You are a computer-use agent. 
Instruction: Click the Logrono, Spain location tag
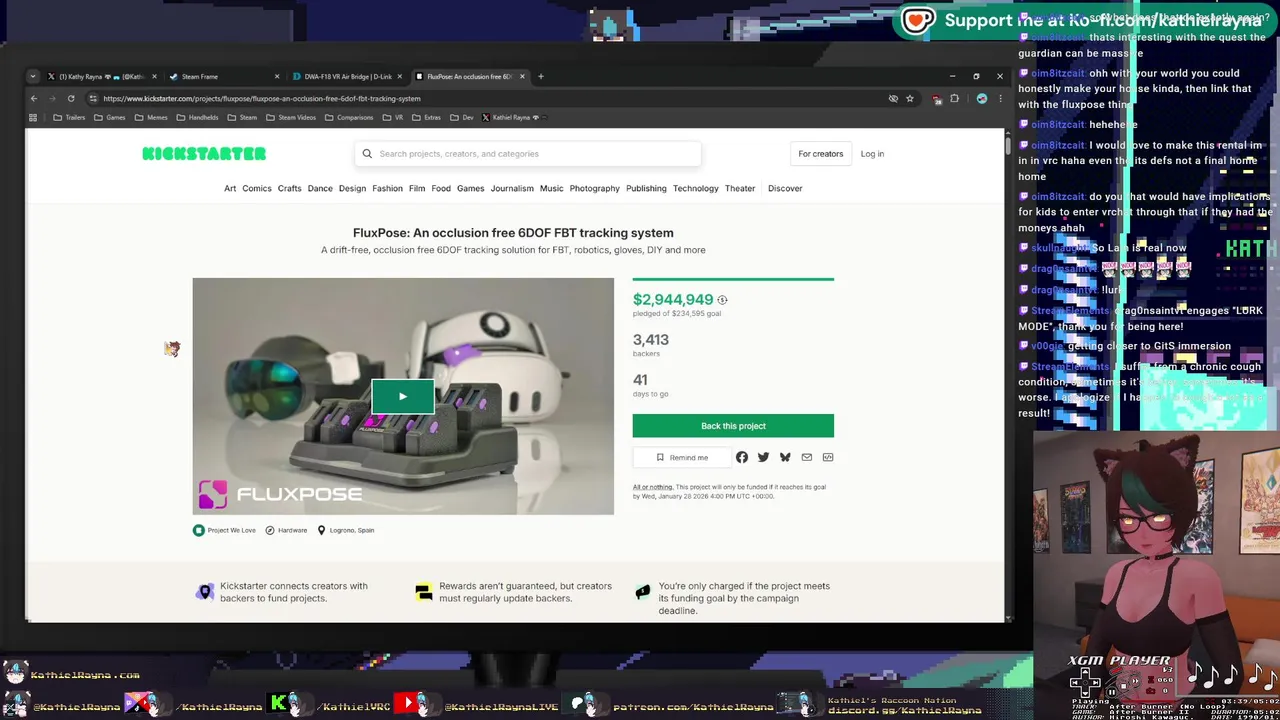coord(346,530)
